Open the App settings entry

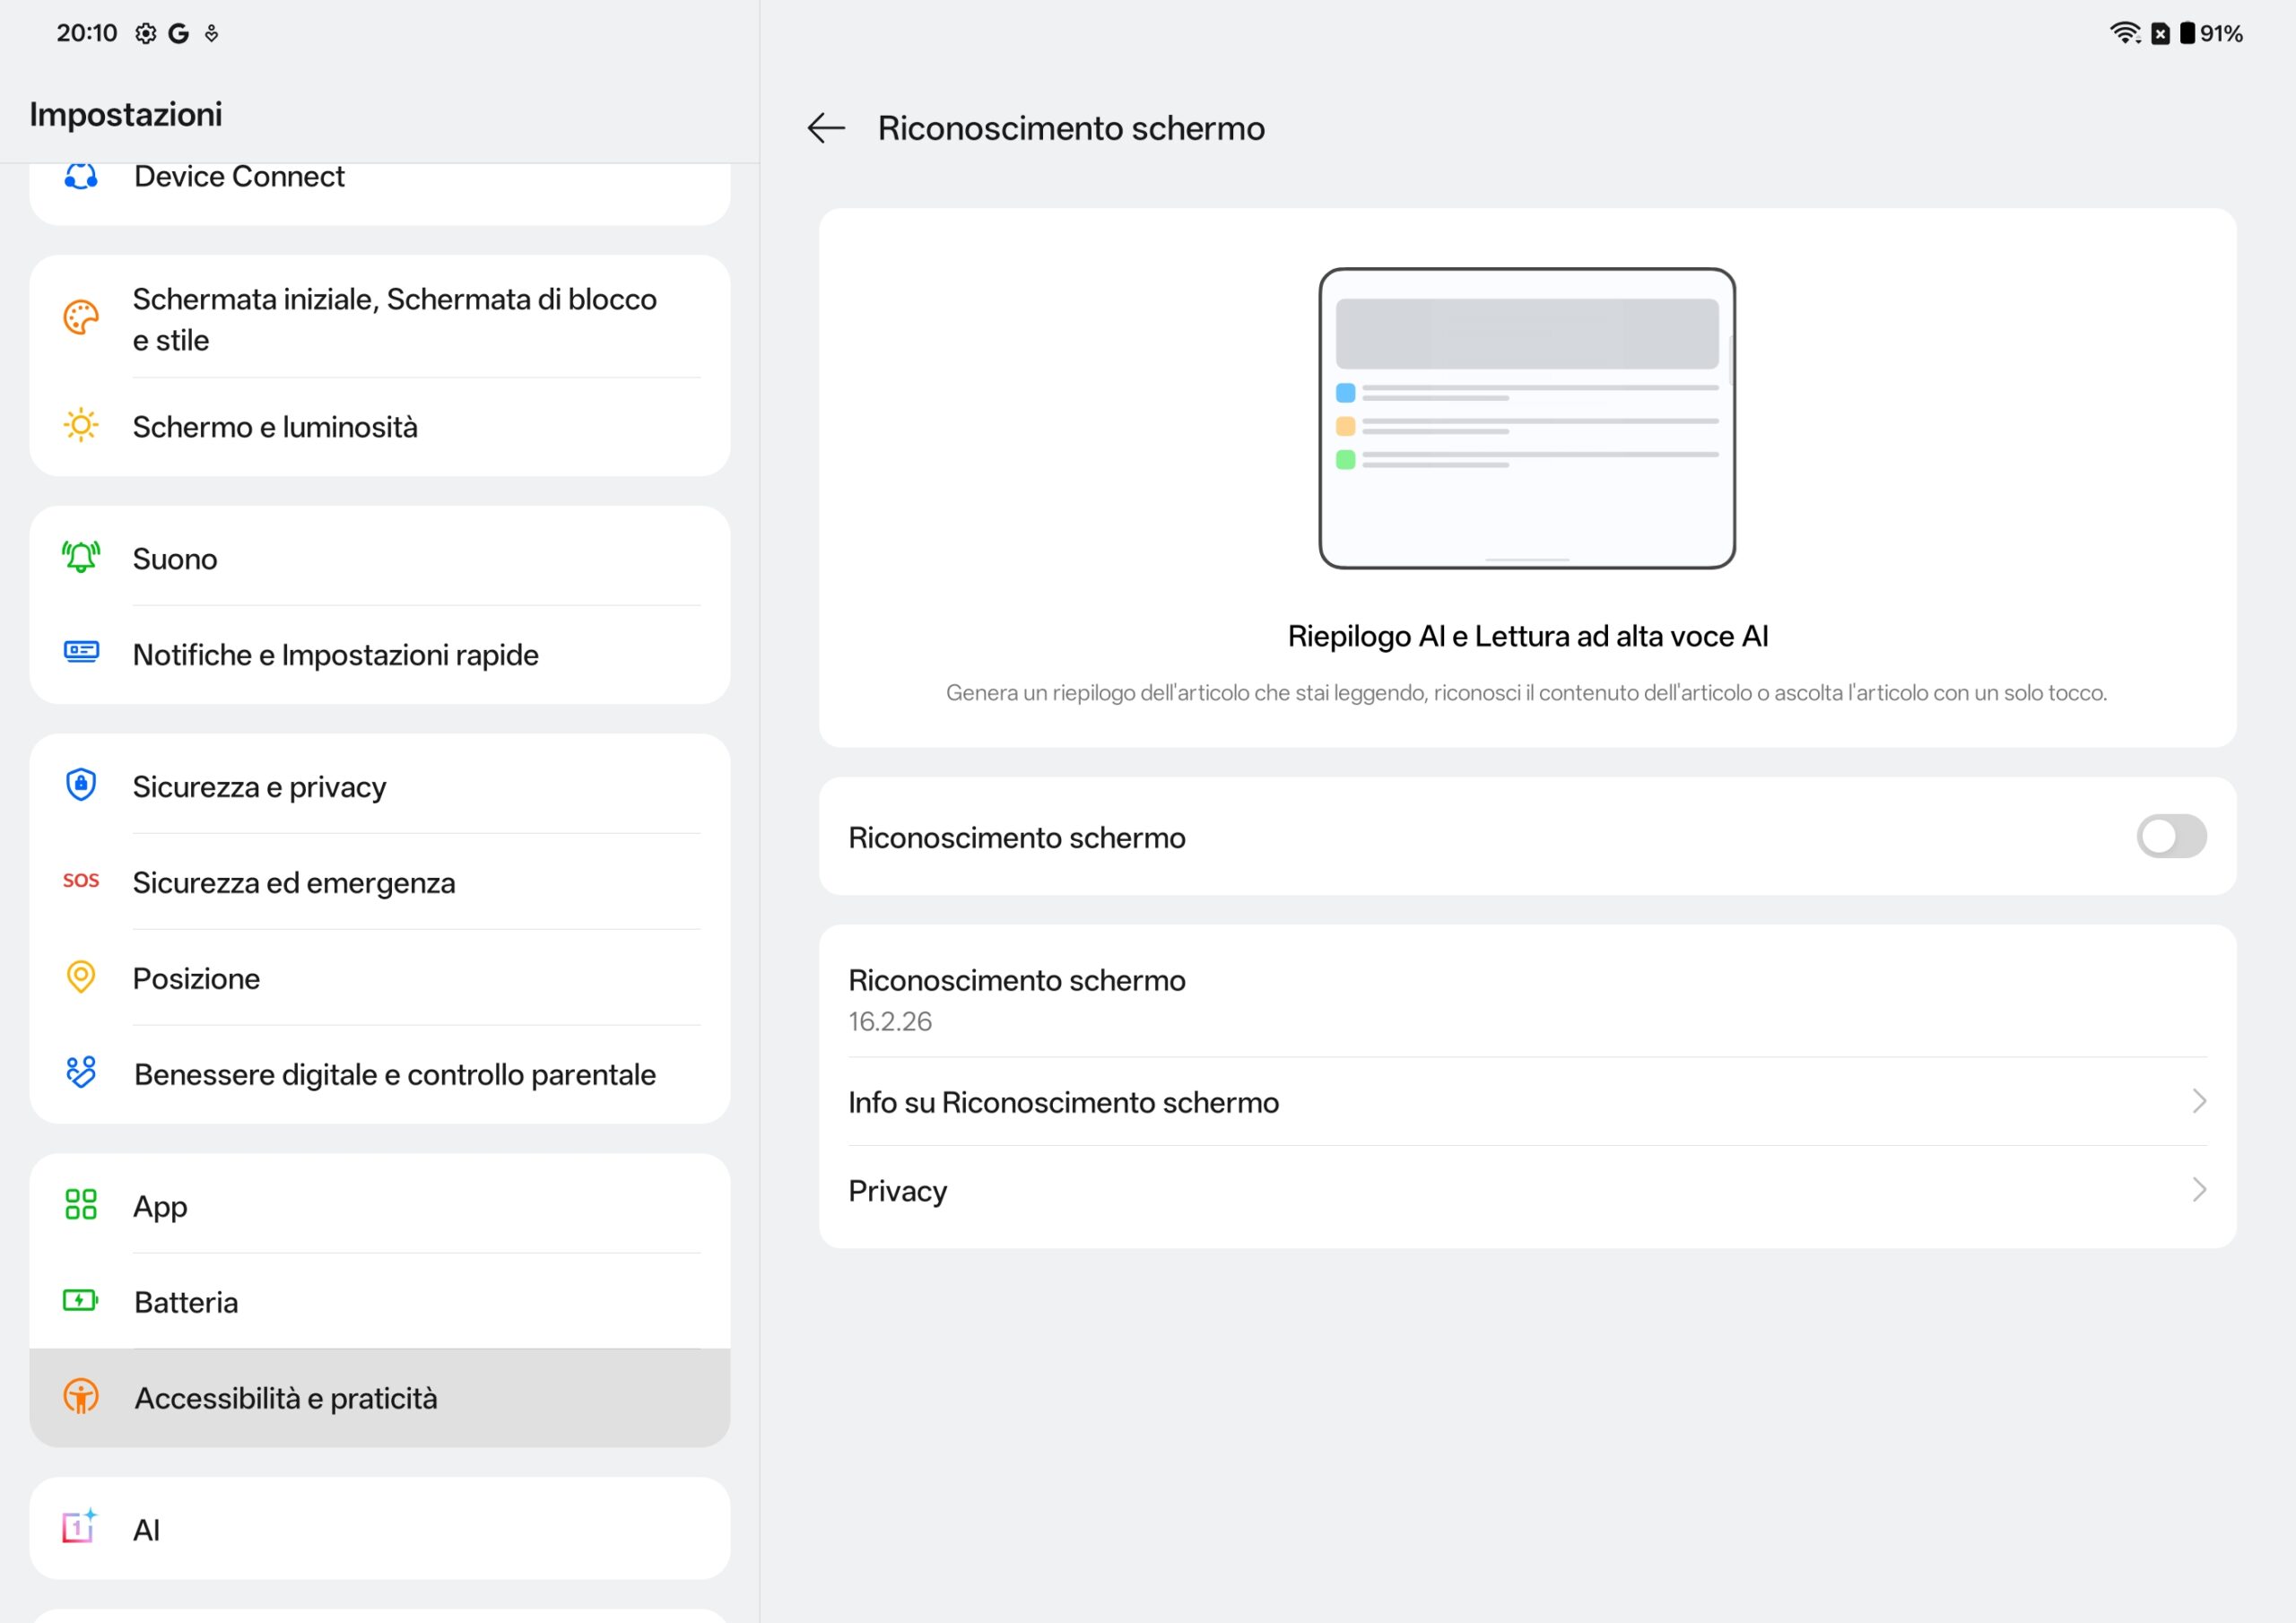pyautogui.click(x=160, y=1206)
